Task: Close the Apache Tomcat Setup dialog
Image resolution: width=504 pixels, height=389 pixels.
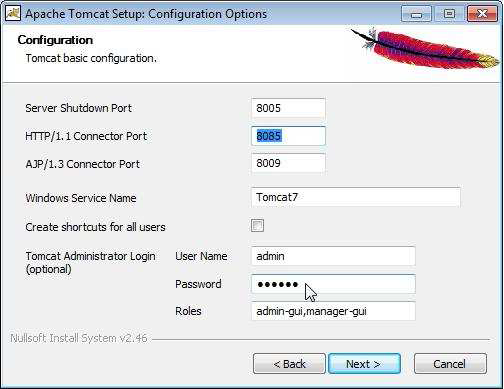Action: [482, 14]
